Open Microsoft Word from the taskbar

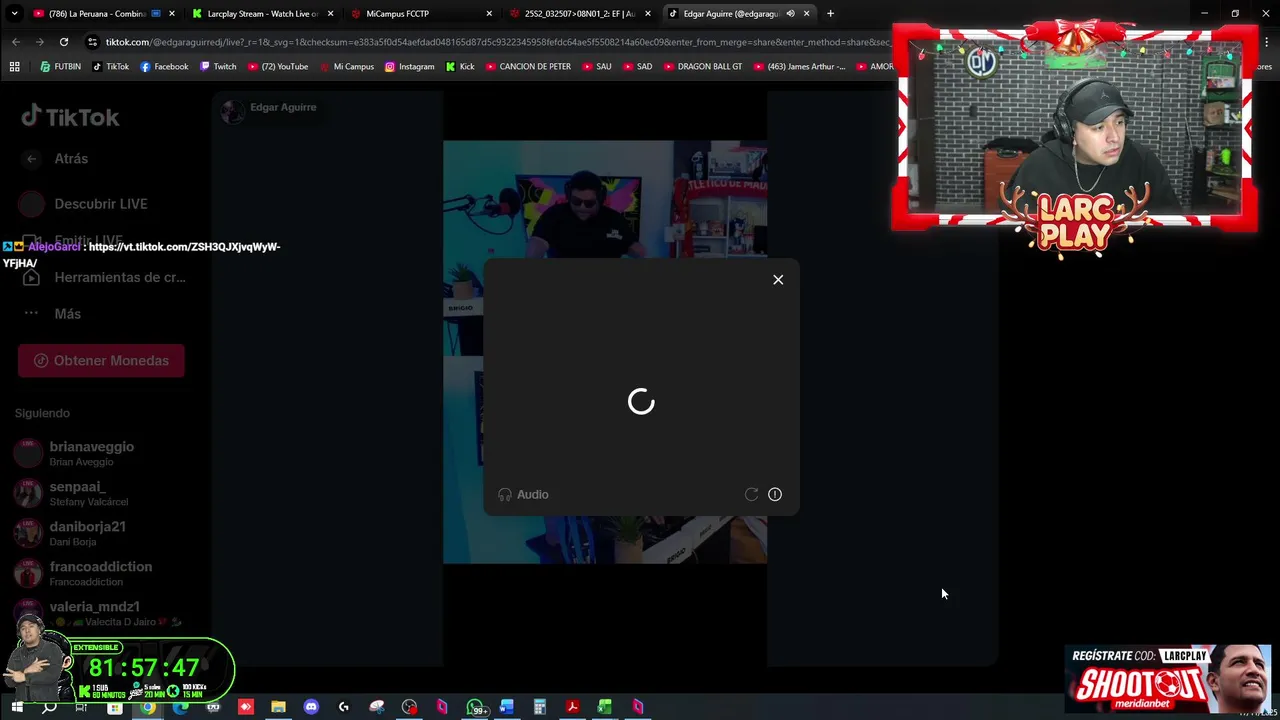tap(507, 708)
